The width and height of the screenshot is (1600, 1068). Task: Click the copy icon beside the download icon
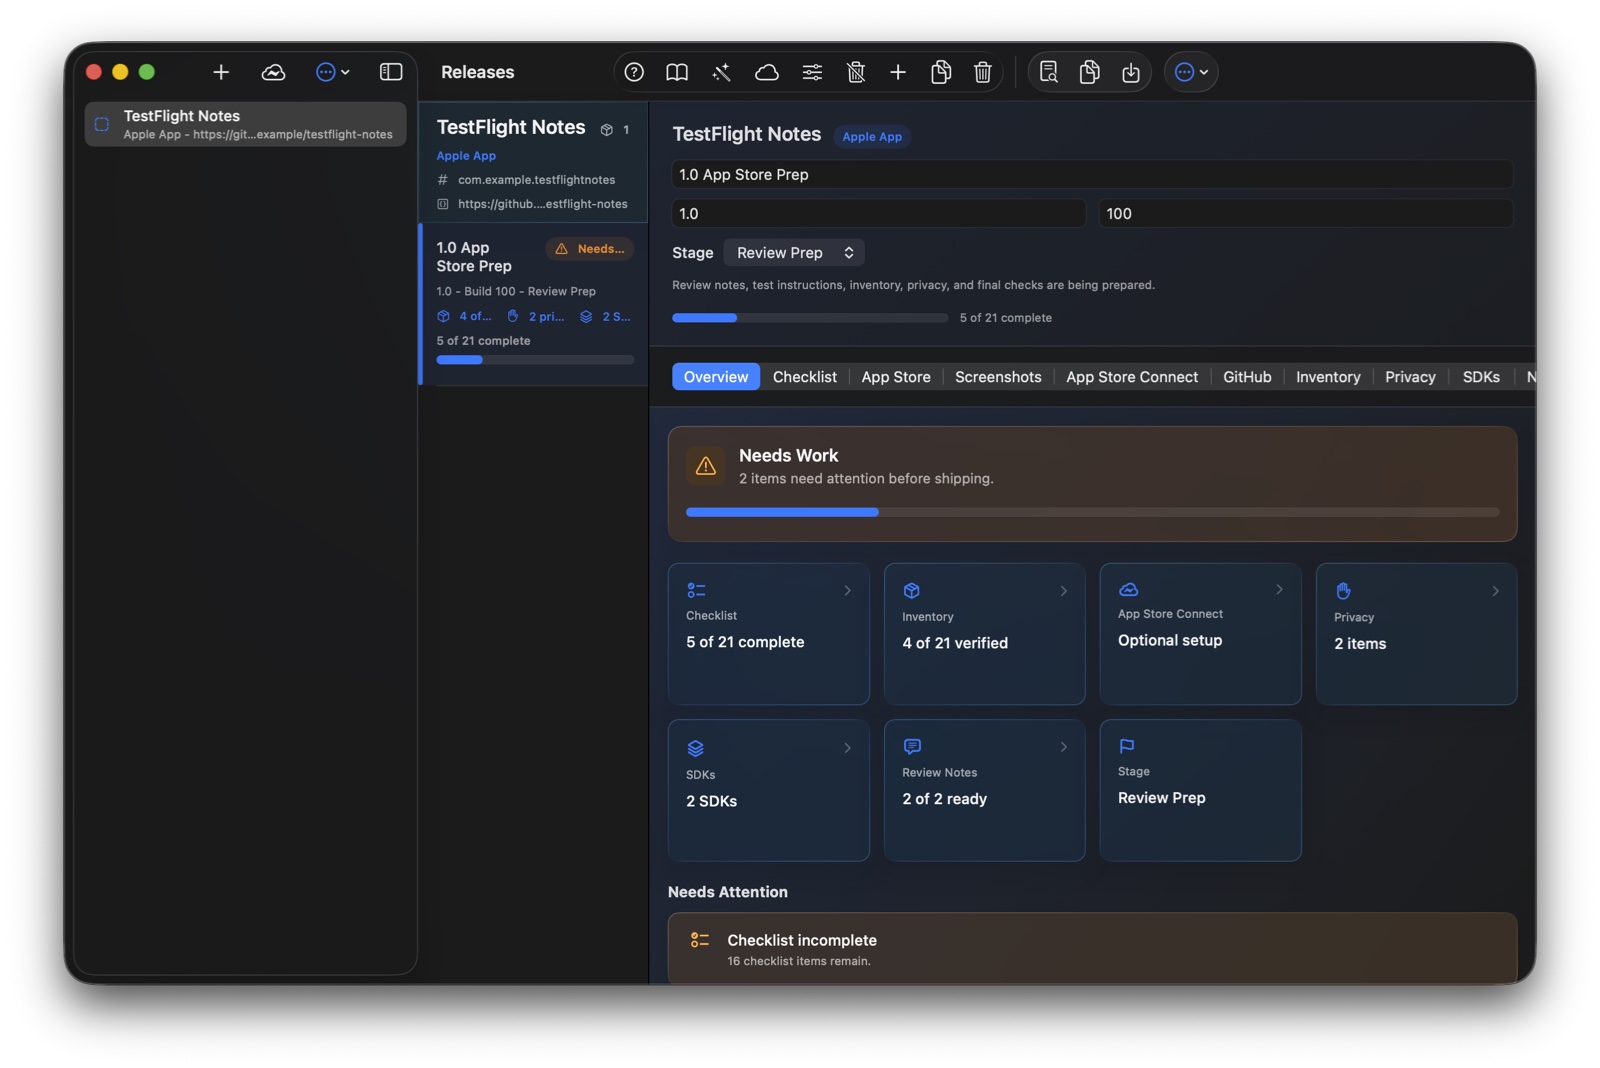click(1090, 72)
